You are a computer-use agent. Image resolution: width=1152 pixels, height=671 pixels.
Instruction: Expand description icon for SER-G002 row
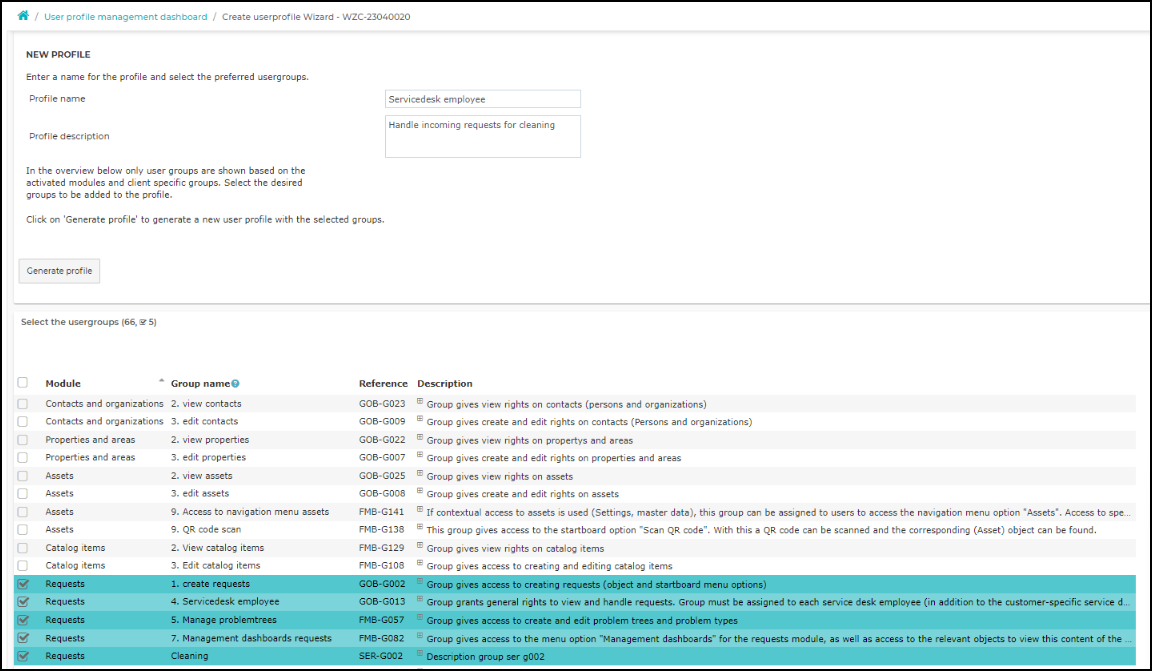(x=420, y=653)
